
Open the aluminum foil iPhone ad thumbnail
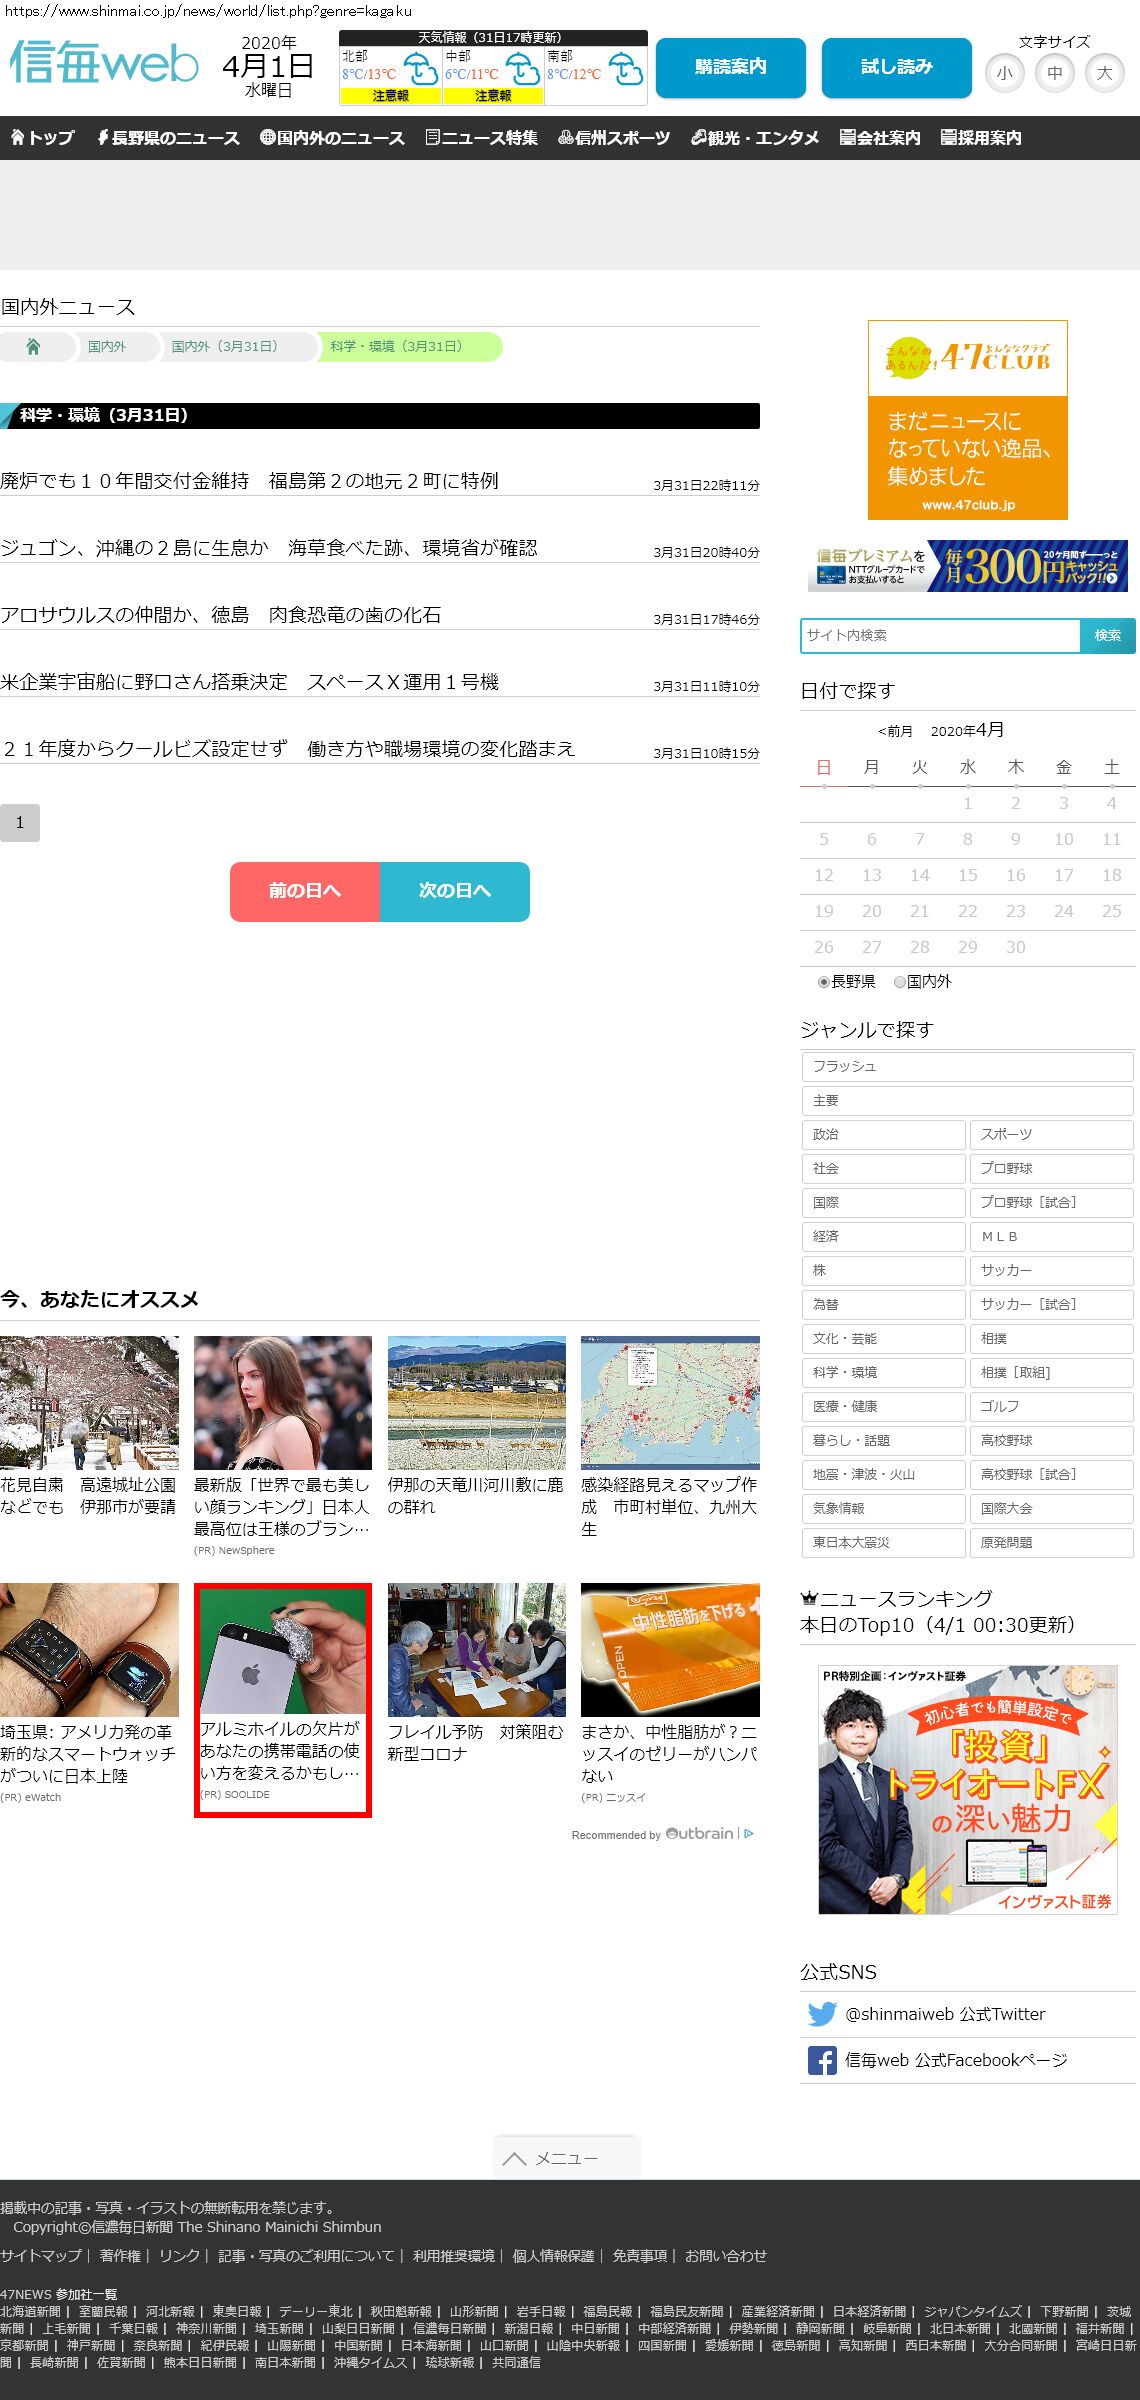pyautogui.click(x=283, y=1650)
